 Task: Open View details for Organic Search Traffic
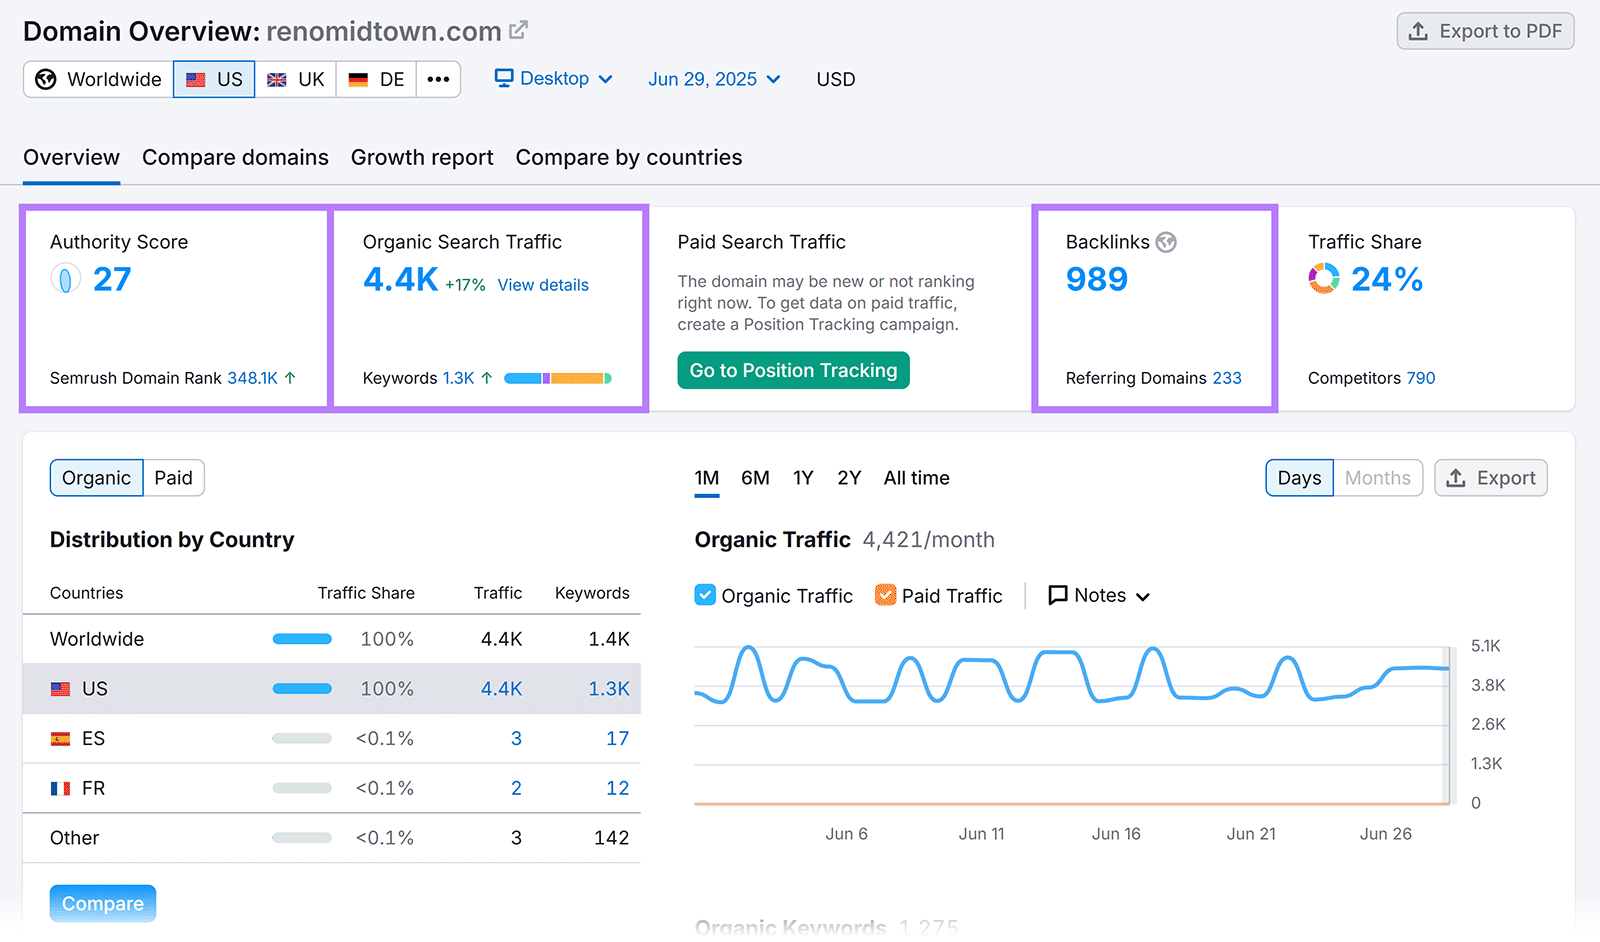[x=542, y=285]
